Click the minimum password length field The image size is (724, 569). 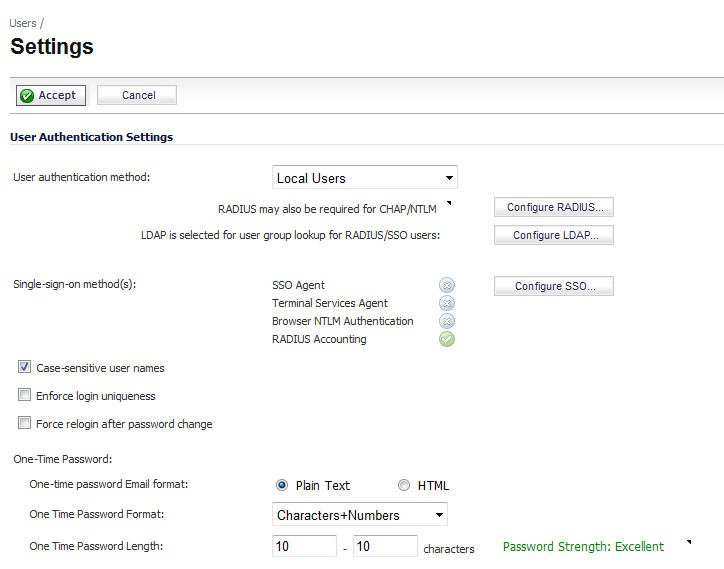304,546
